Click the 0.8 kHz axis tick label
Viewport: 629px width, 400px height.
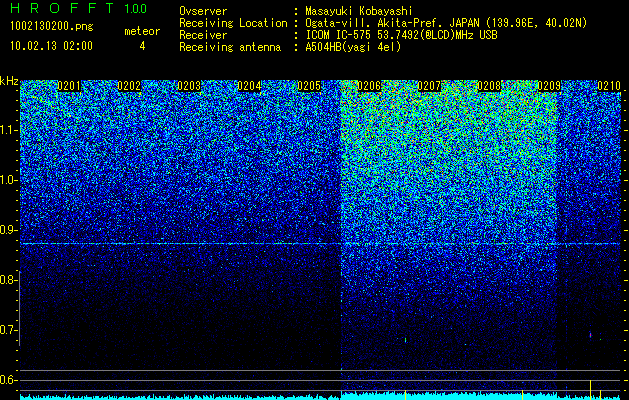tap(8, 280)
